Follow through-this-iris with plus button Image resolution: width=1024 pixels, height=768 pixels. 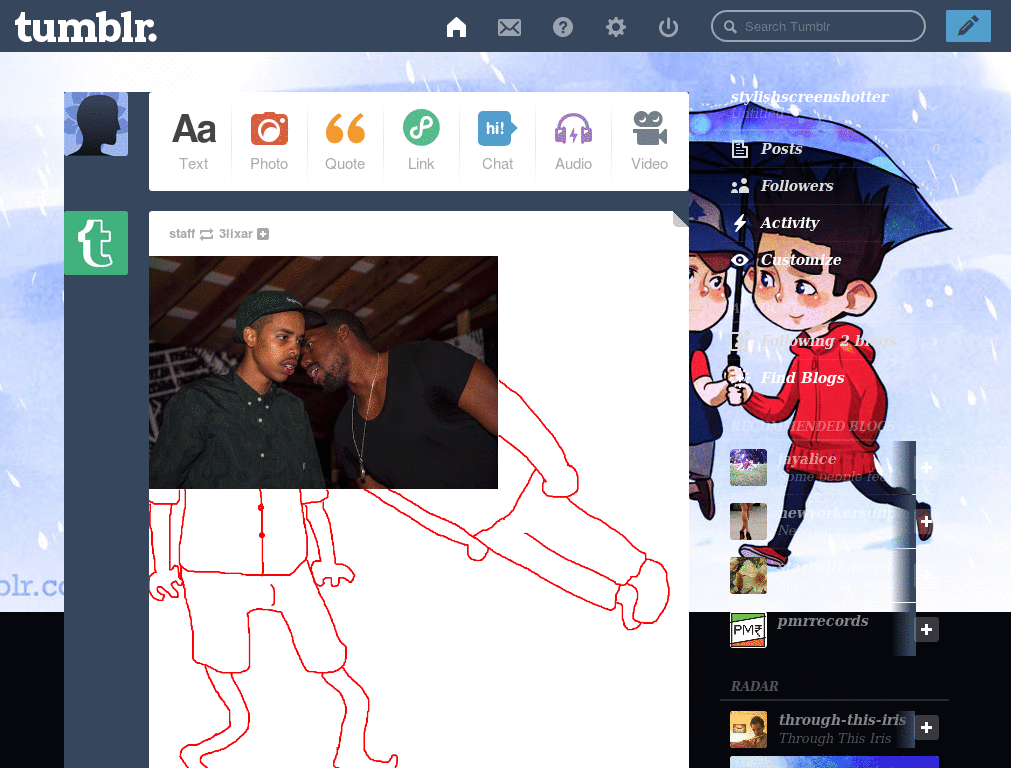click(x=926, y=728)
